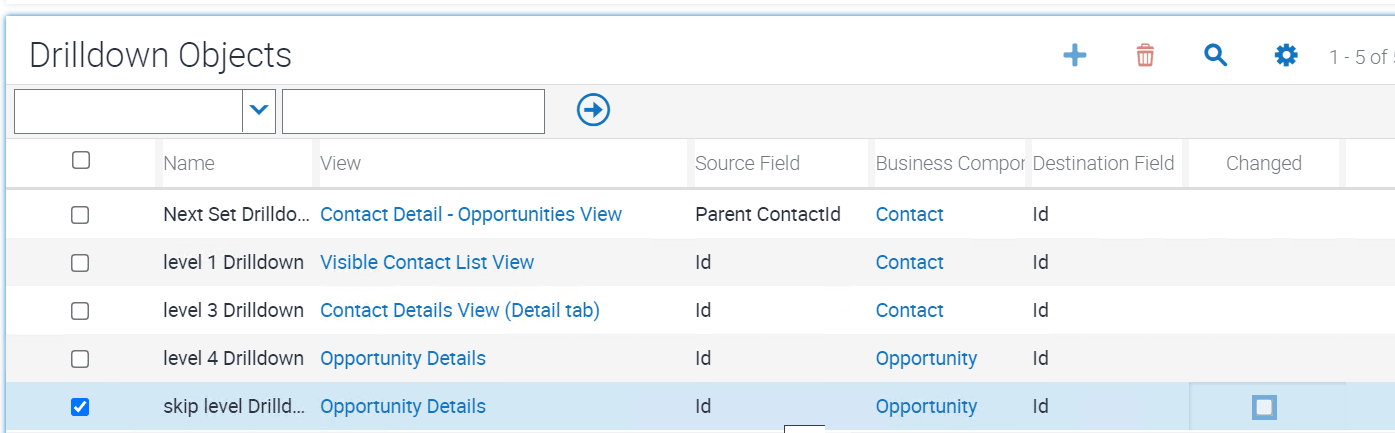Check the Next Set Drilldown row checkbox

coord(81,215)
